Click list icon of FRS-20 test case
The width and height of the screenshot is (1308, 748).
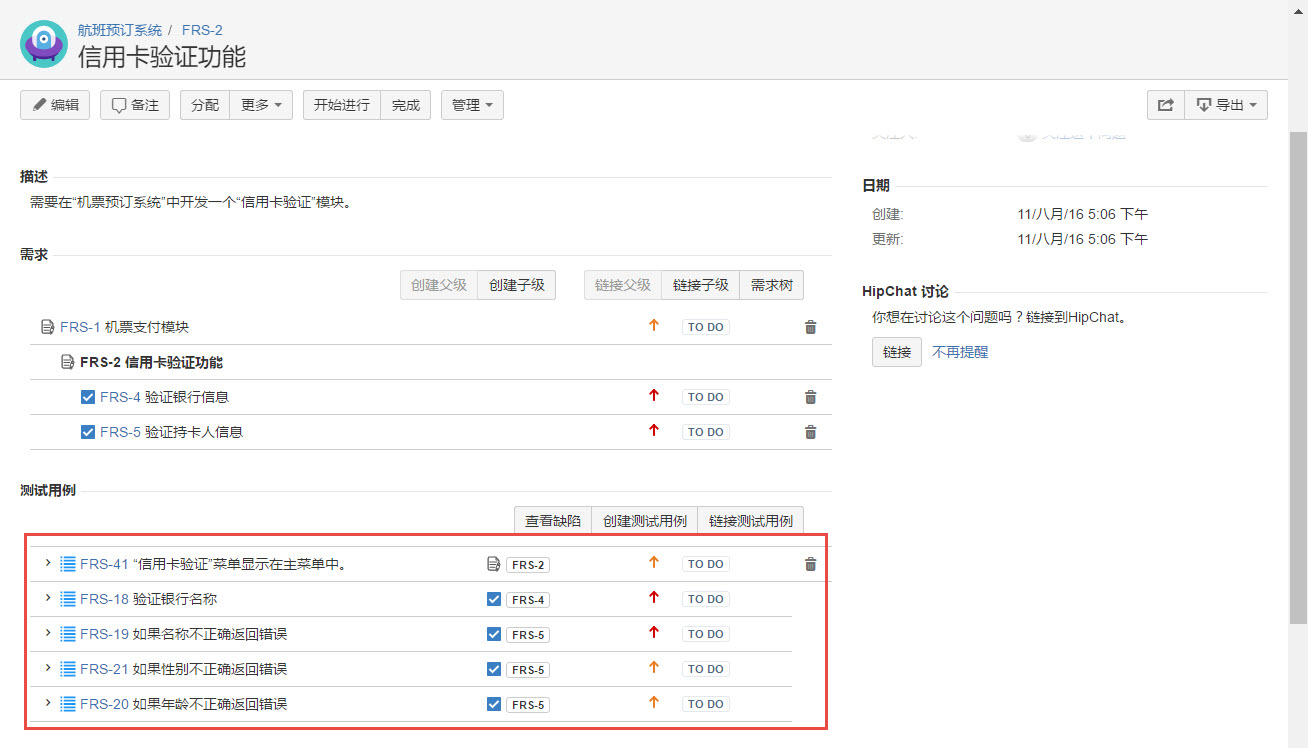click(x=68, y=704)
